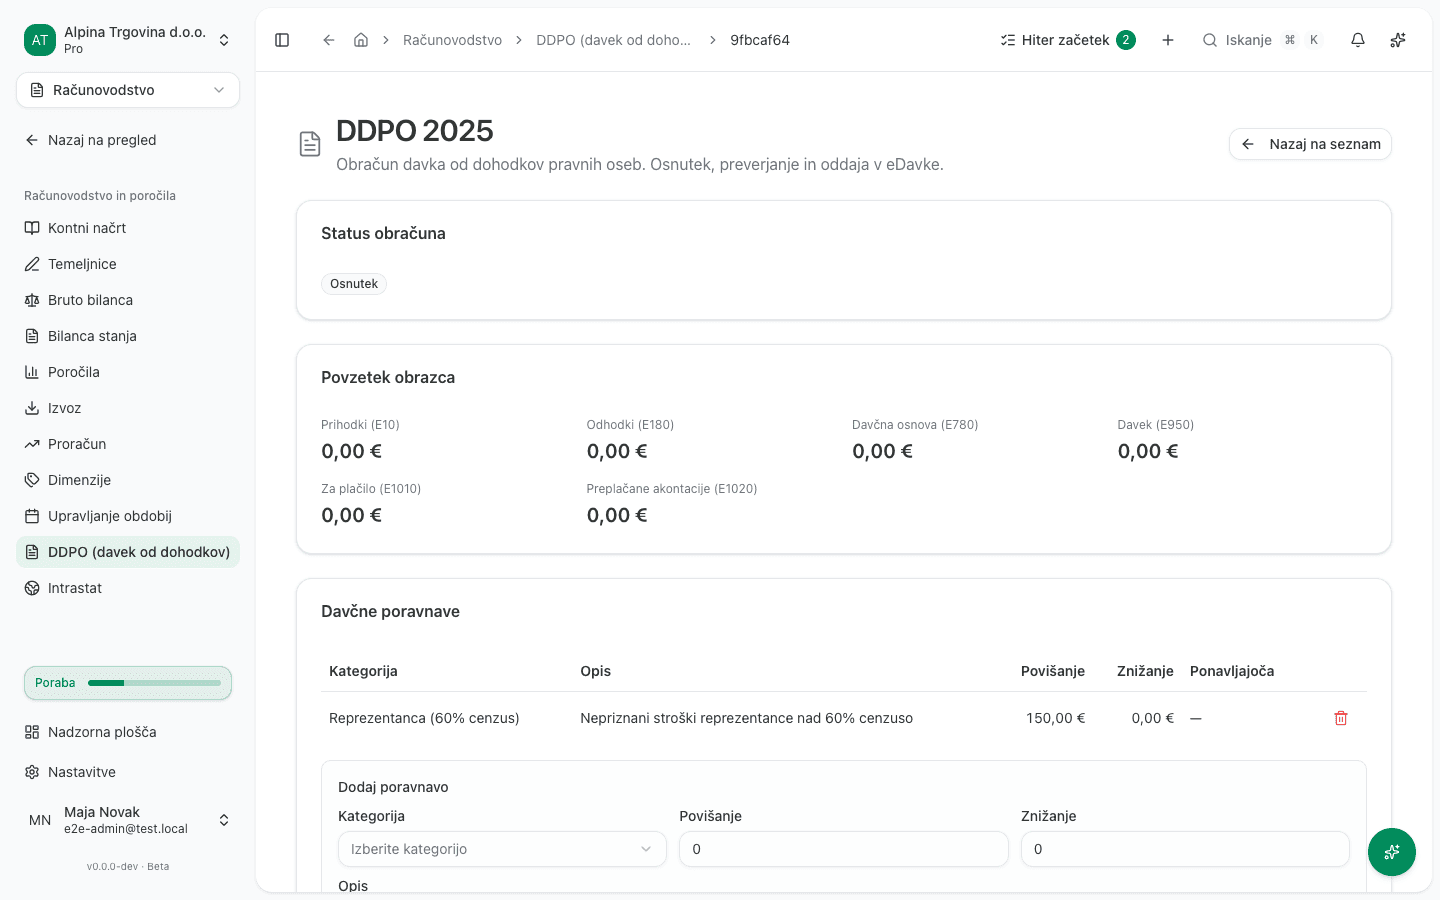Open the Izberite kategorijo dropdown

502,849
